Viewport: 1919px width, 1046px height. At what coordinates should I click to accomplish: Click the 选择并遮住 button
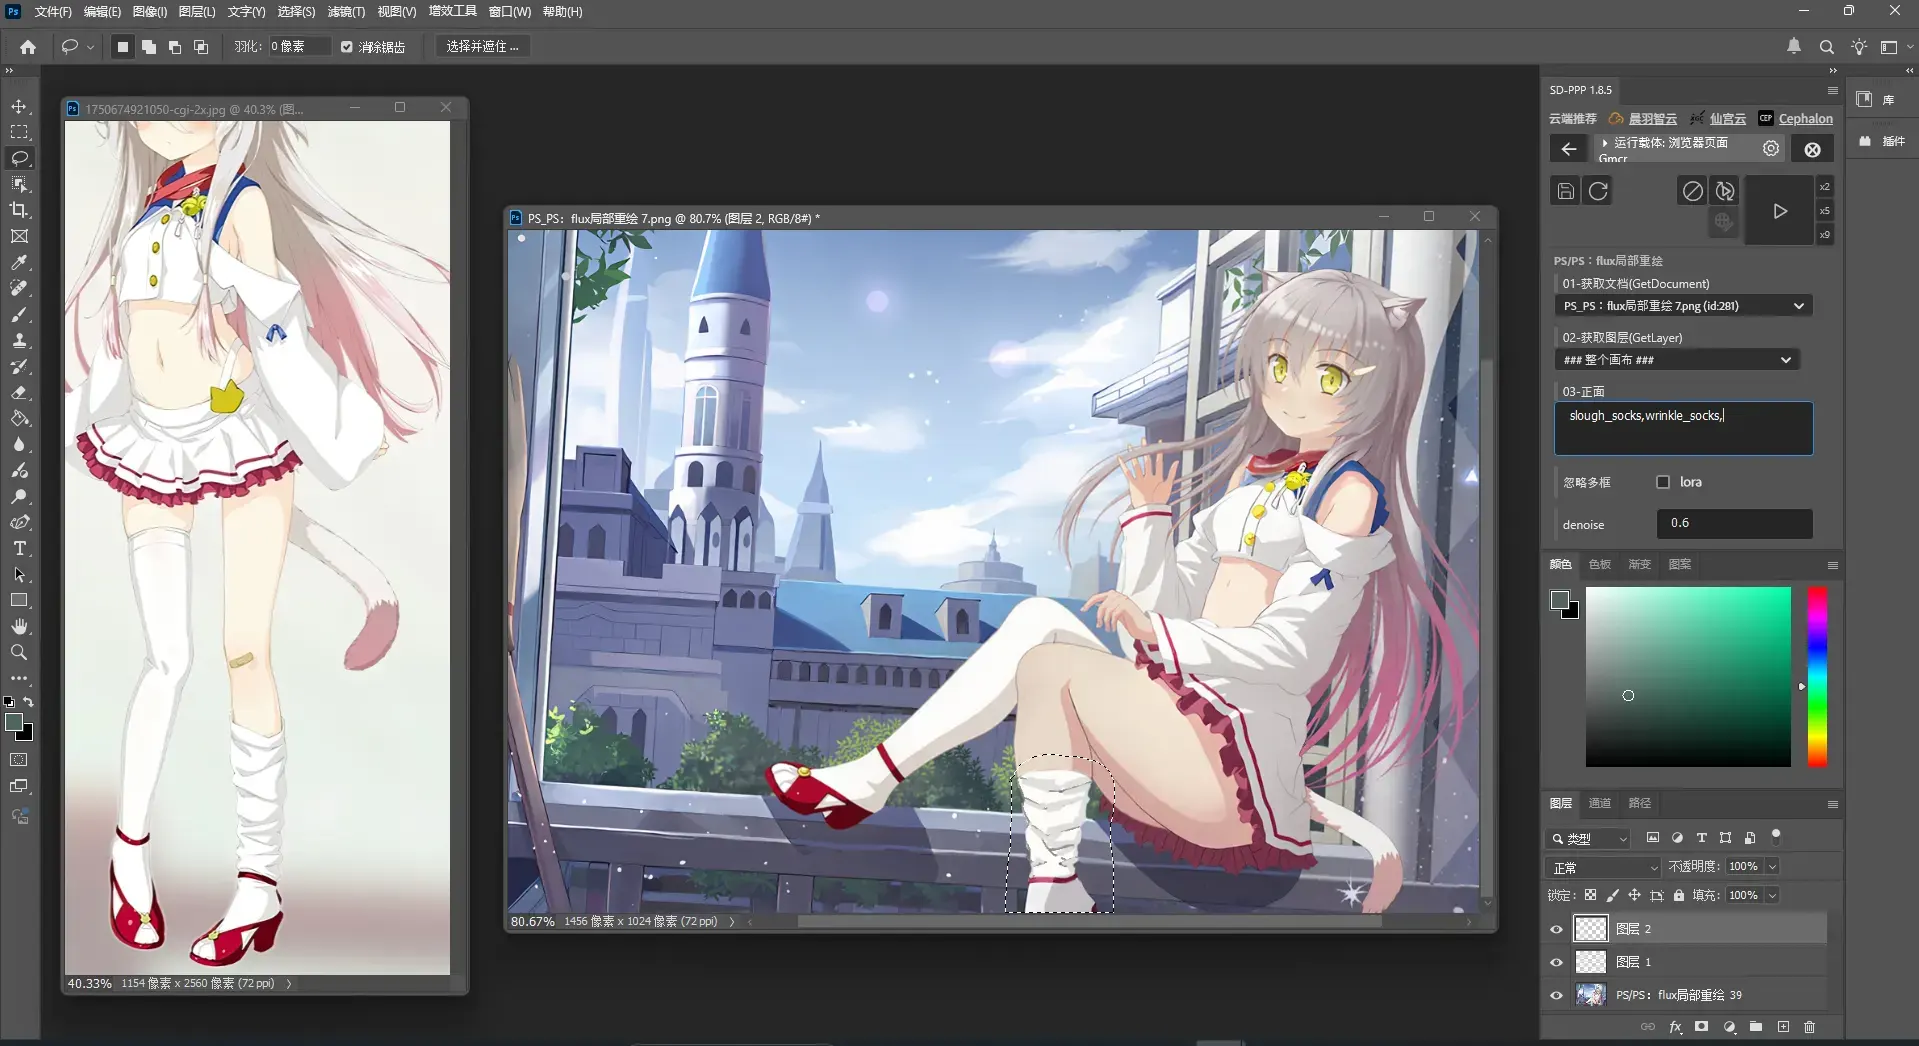click(x=483, y=47)
